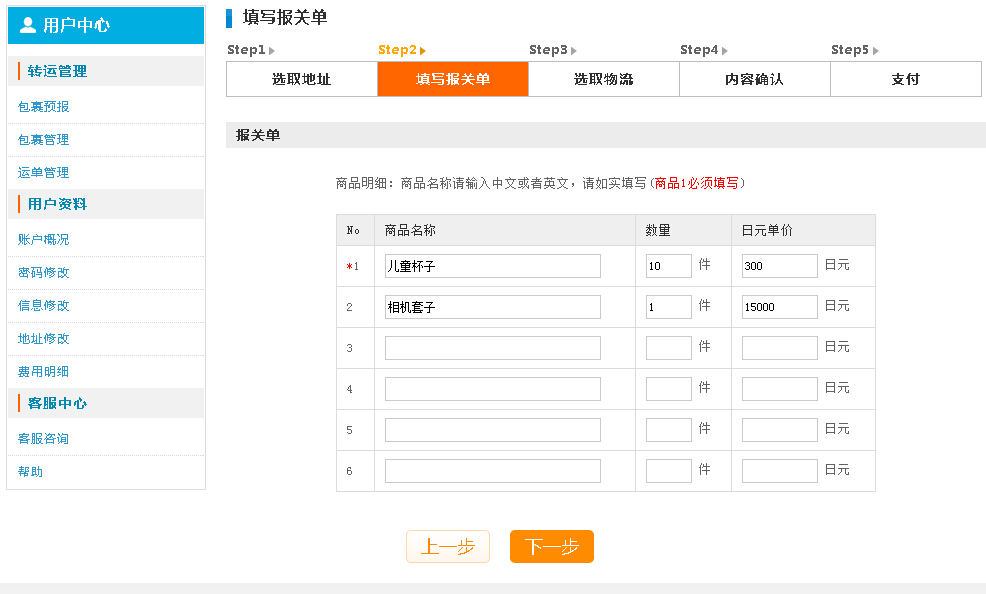Viewport: 986px width, 594px height.
Task: Switch to the 选取物流 step tab
Action: (603, 79)
